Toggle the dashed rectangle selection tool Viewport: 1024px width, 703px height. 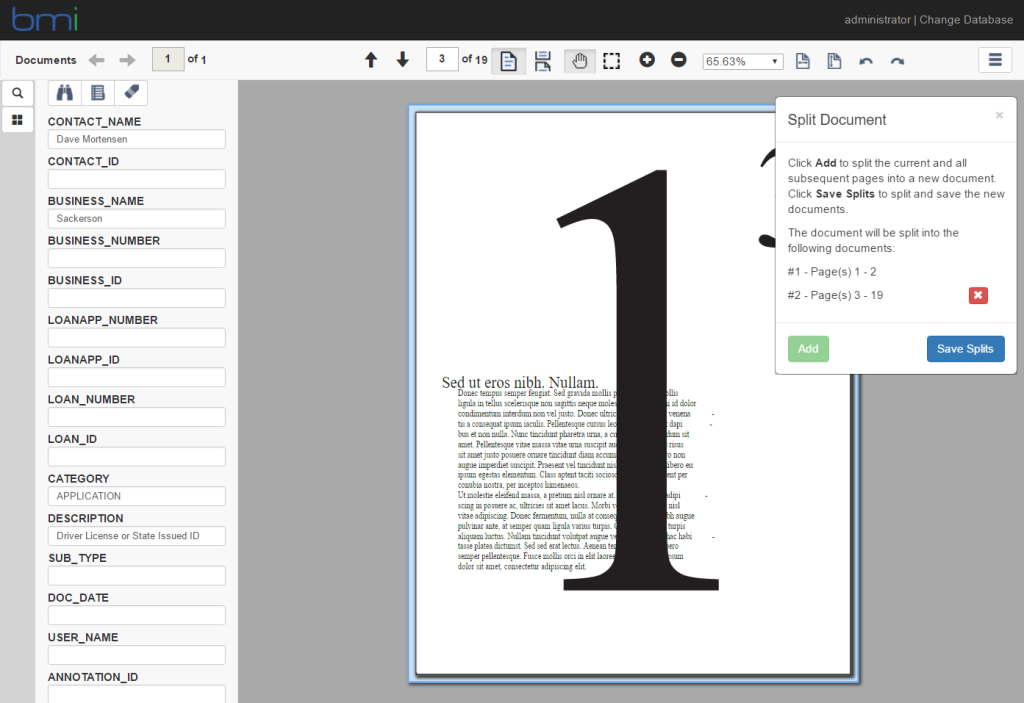[x=612, y=61]
